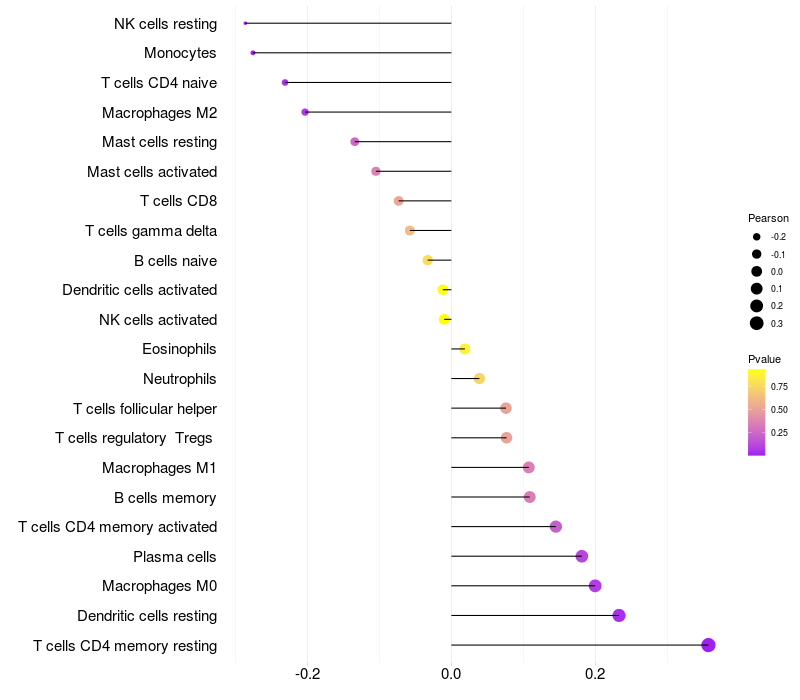The width and height of the screenshot is (800, 700).
Task: Click the yellow Eosinophils dot
Action: (464, 349)
